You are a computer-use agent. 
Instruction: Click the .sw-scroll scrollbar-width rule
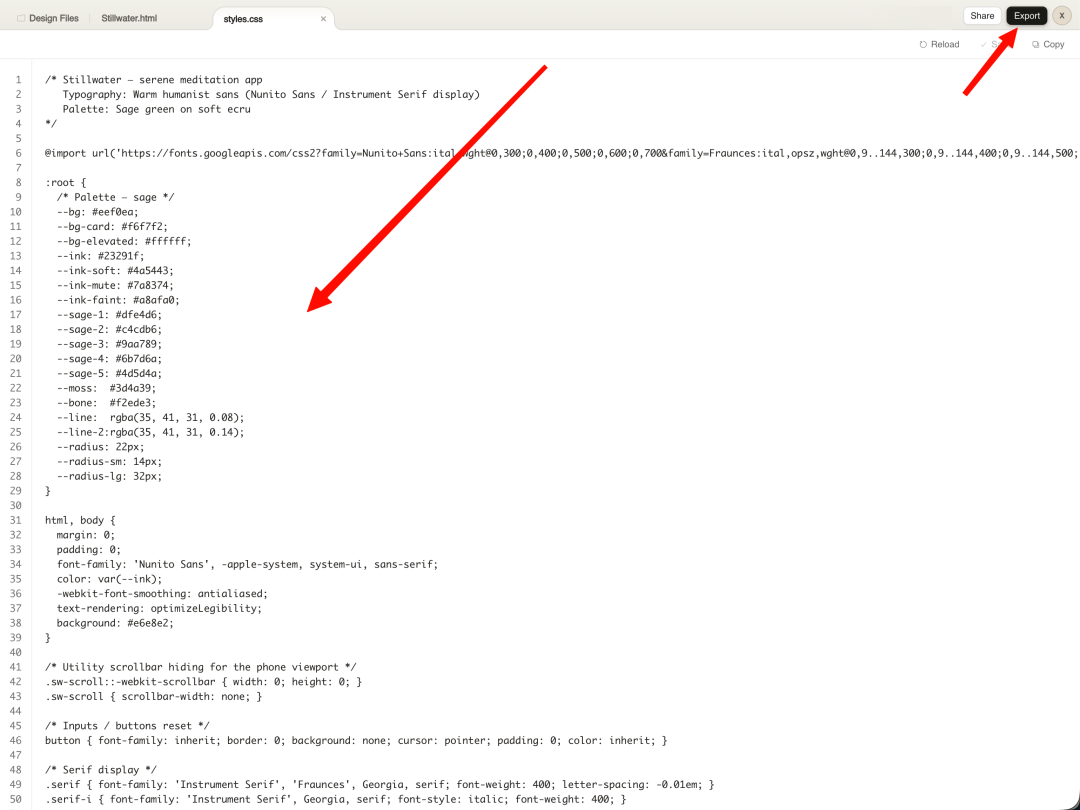[153, 696]
